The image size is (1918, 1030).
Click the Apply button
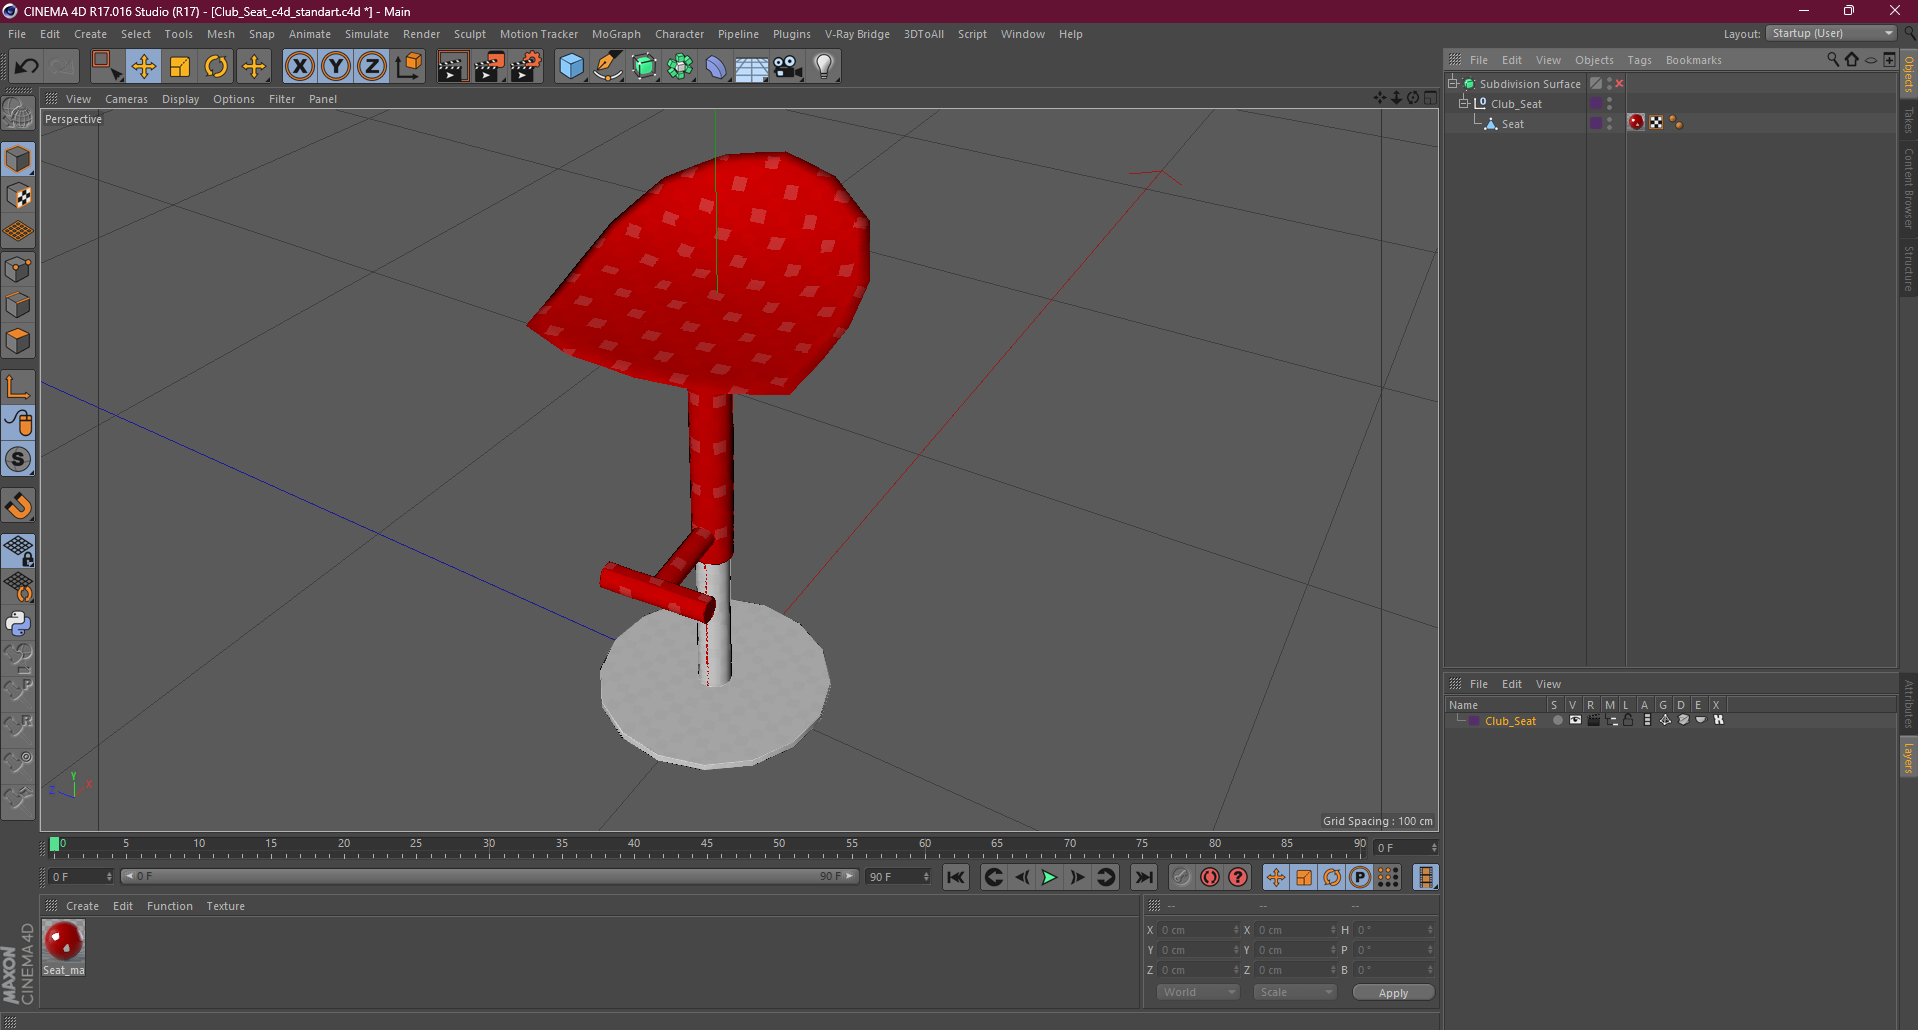(x=1392, y=992)
